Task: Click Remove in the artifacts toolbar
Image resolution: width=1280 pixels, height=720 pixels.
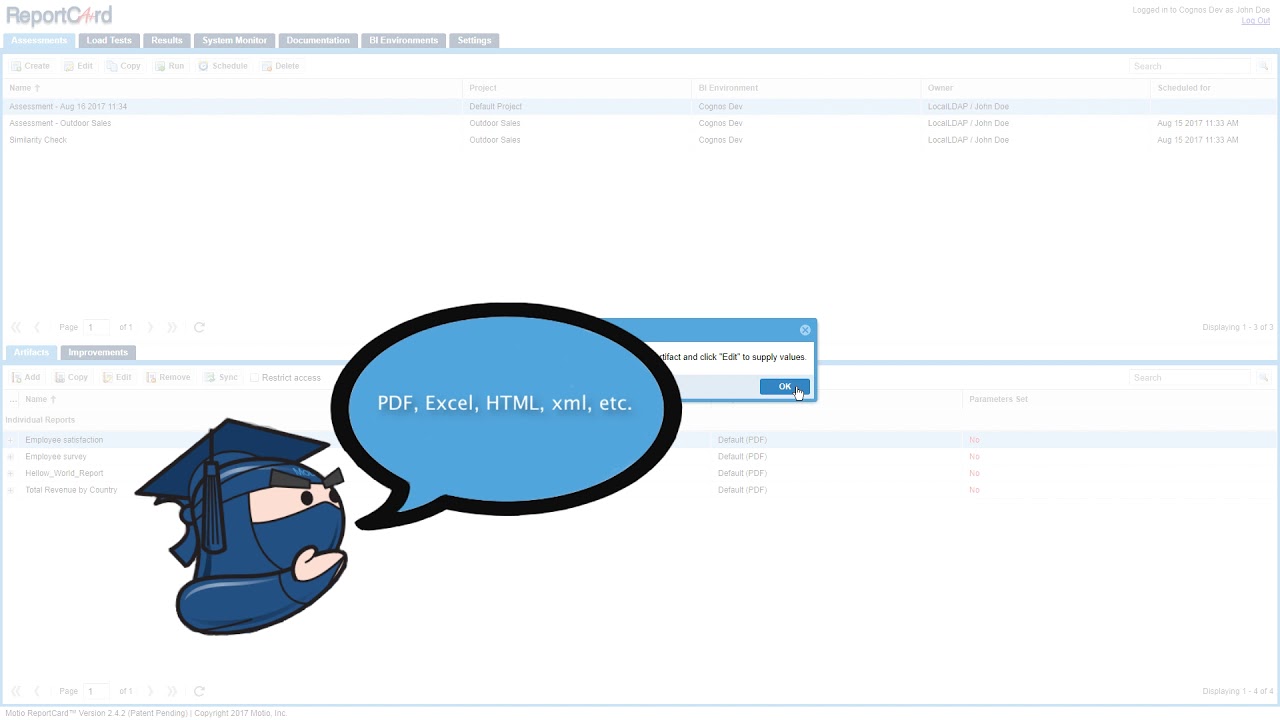Action: tap(167, 378)
